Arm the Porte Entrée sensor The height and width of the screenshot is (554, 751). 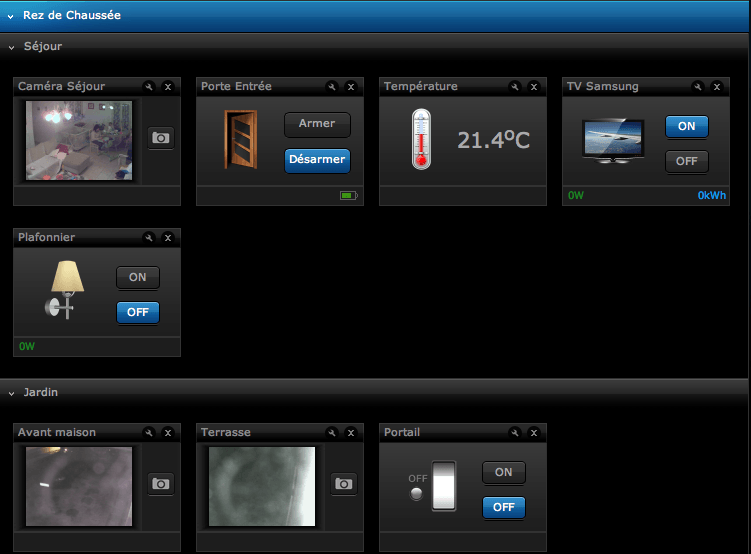(317, 124)
